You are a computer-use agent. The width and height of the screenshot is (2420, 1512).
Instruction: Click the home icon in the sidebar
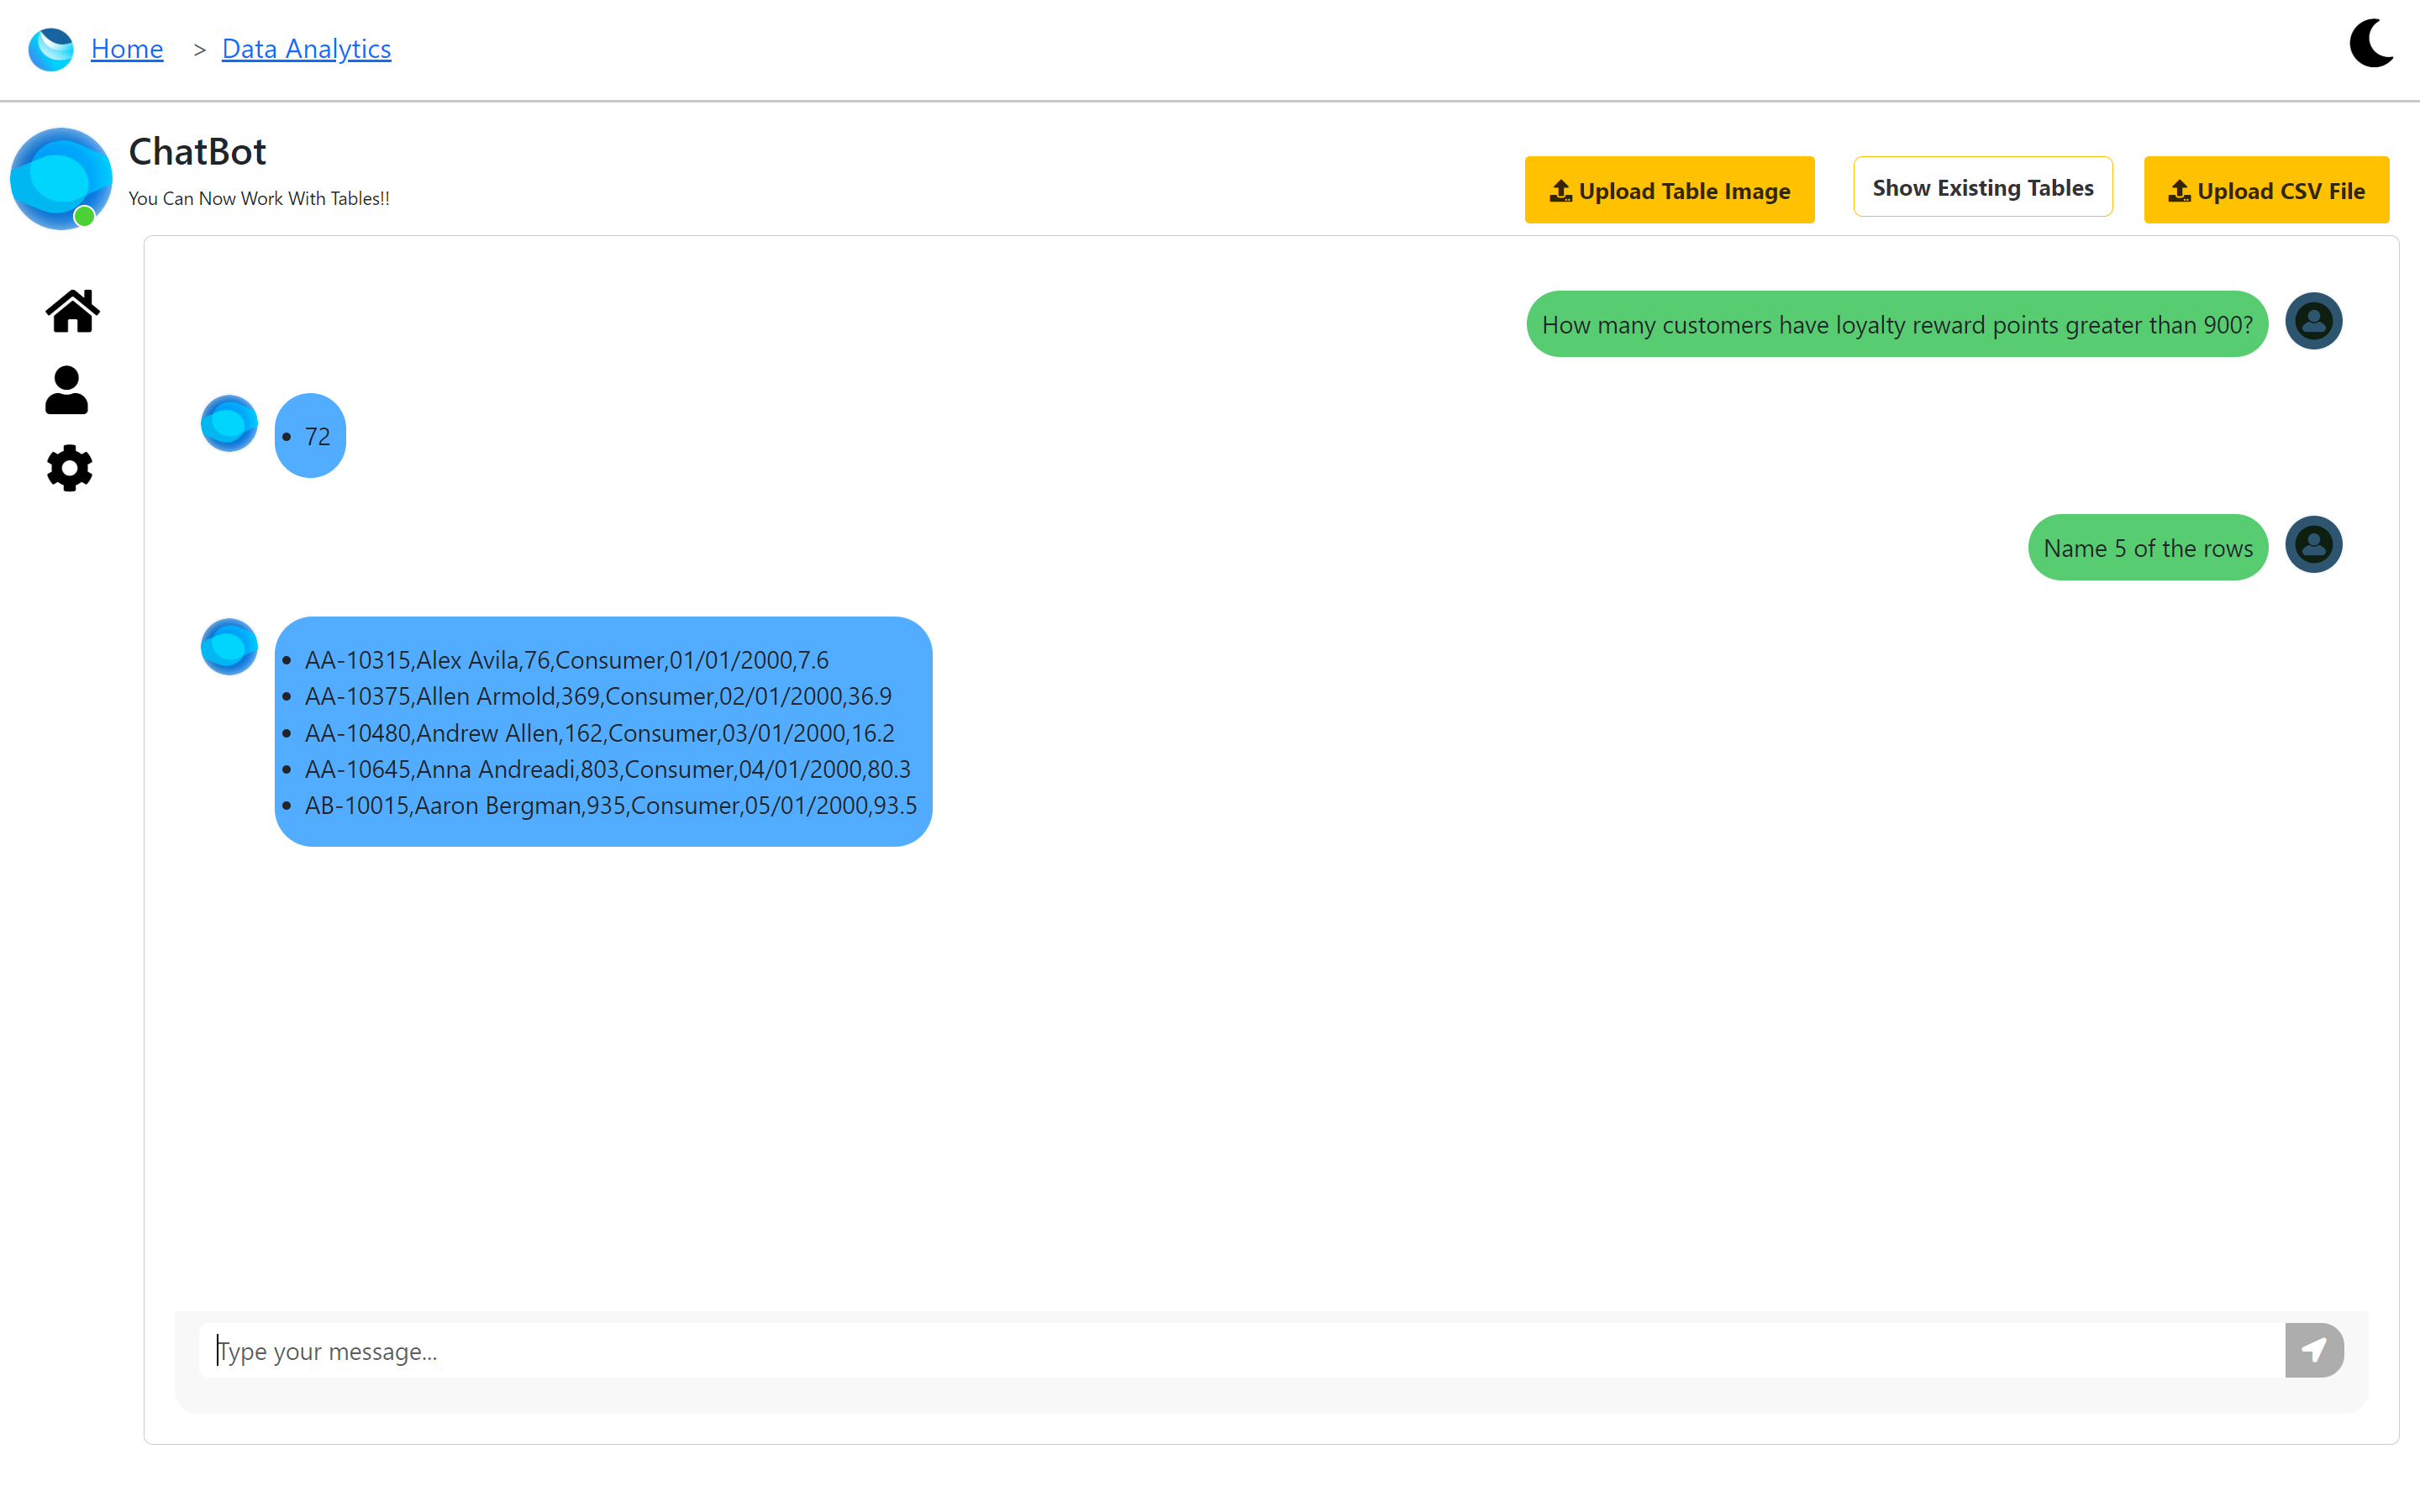pos(72,311)
